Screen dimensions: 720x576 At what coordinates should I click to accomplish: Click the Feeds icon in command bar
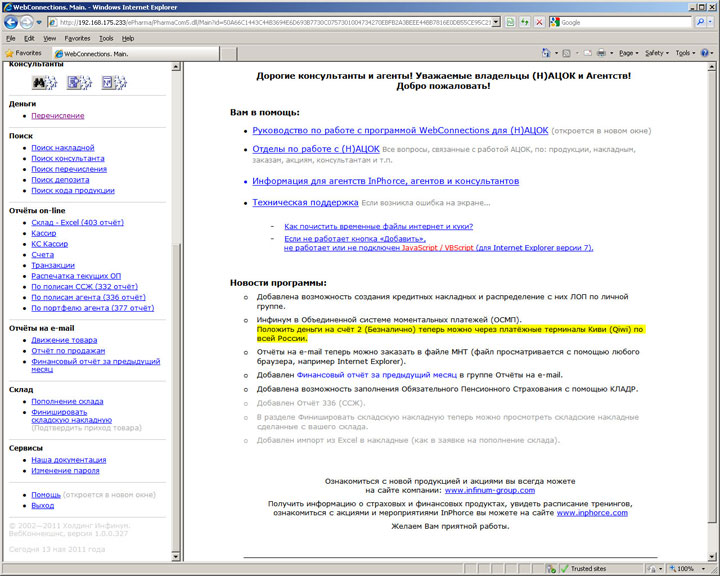click(567, 53)
